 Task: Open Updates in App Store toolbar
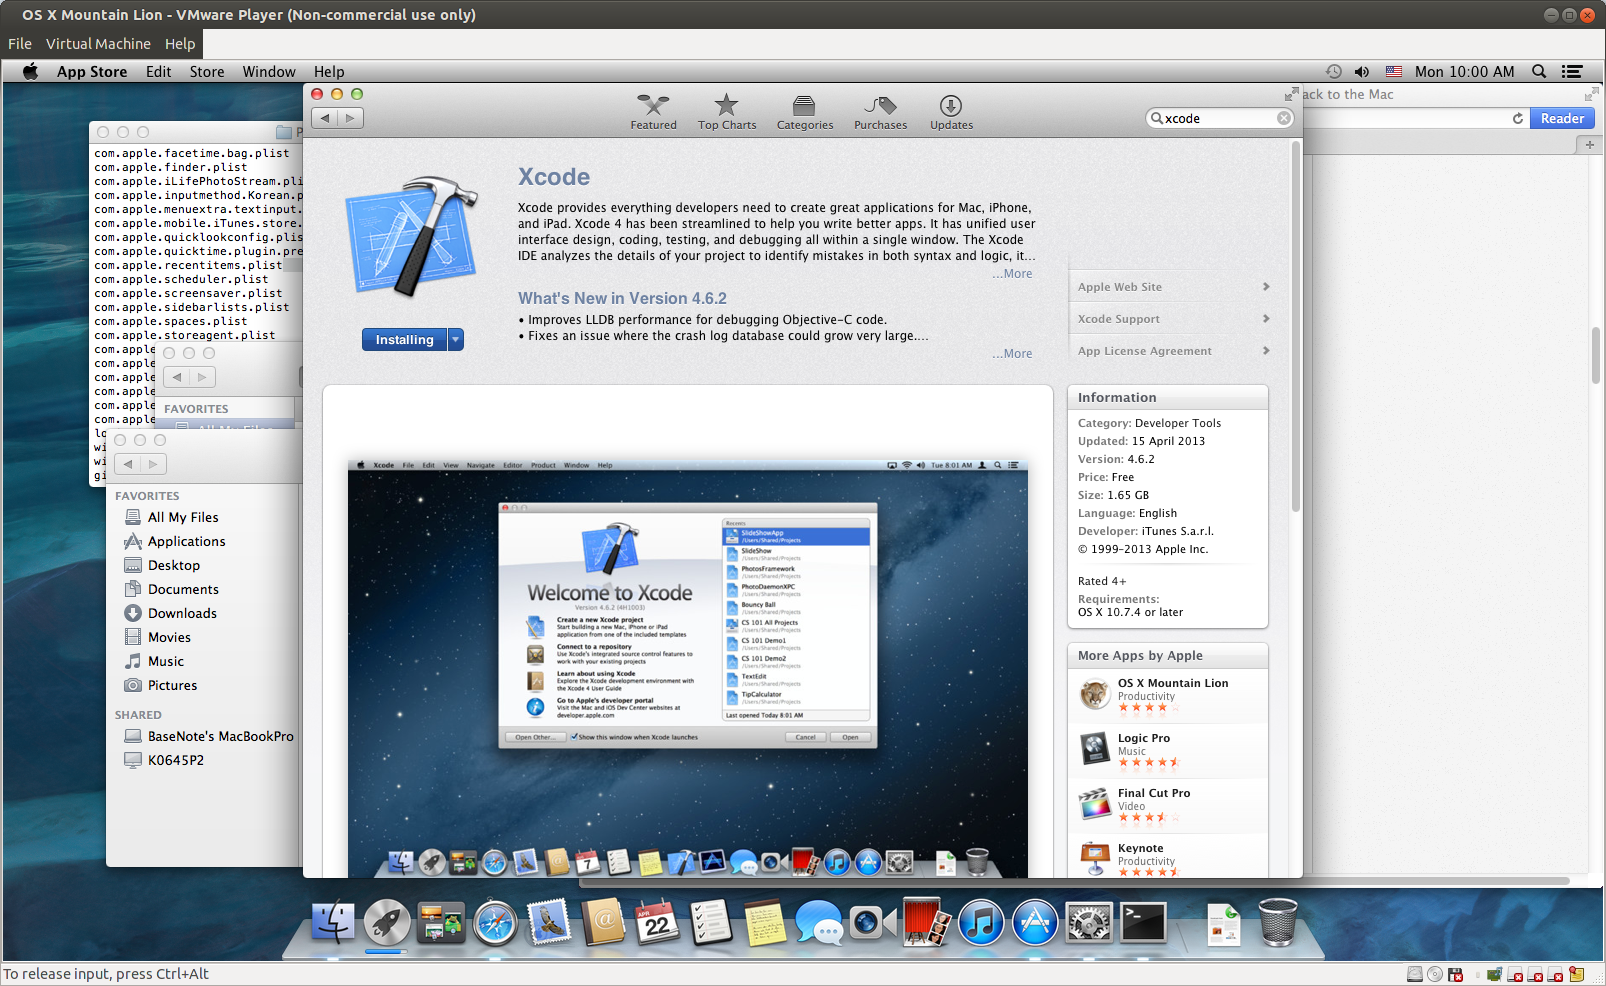951,112
